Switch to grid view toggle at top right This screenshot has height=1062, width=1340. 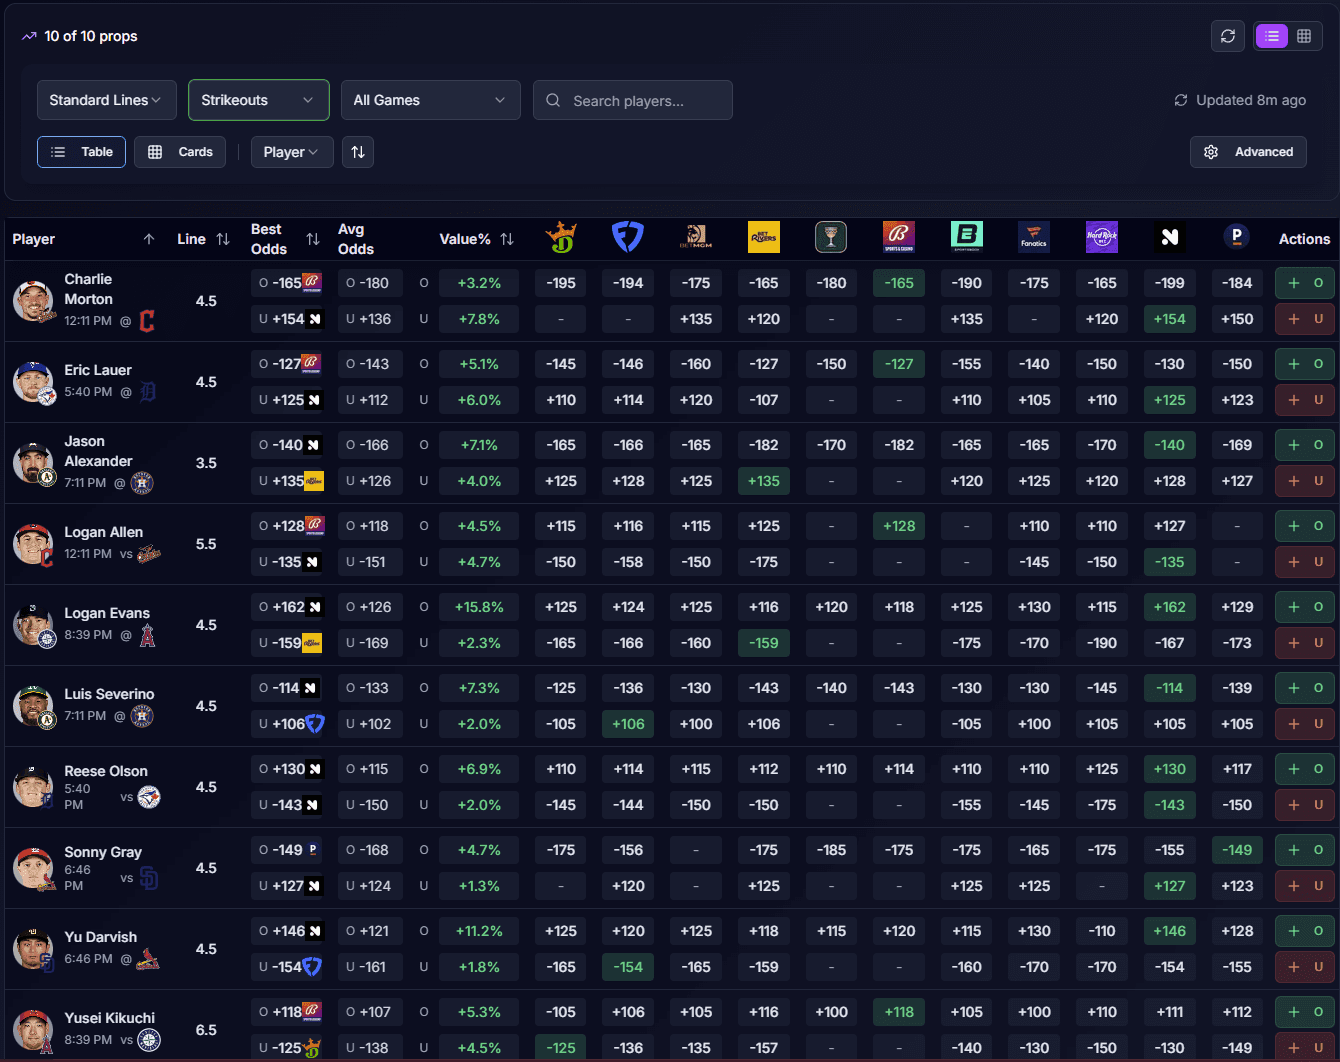[1304, 36]
